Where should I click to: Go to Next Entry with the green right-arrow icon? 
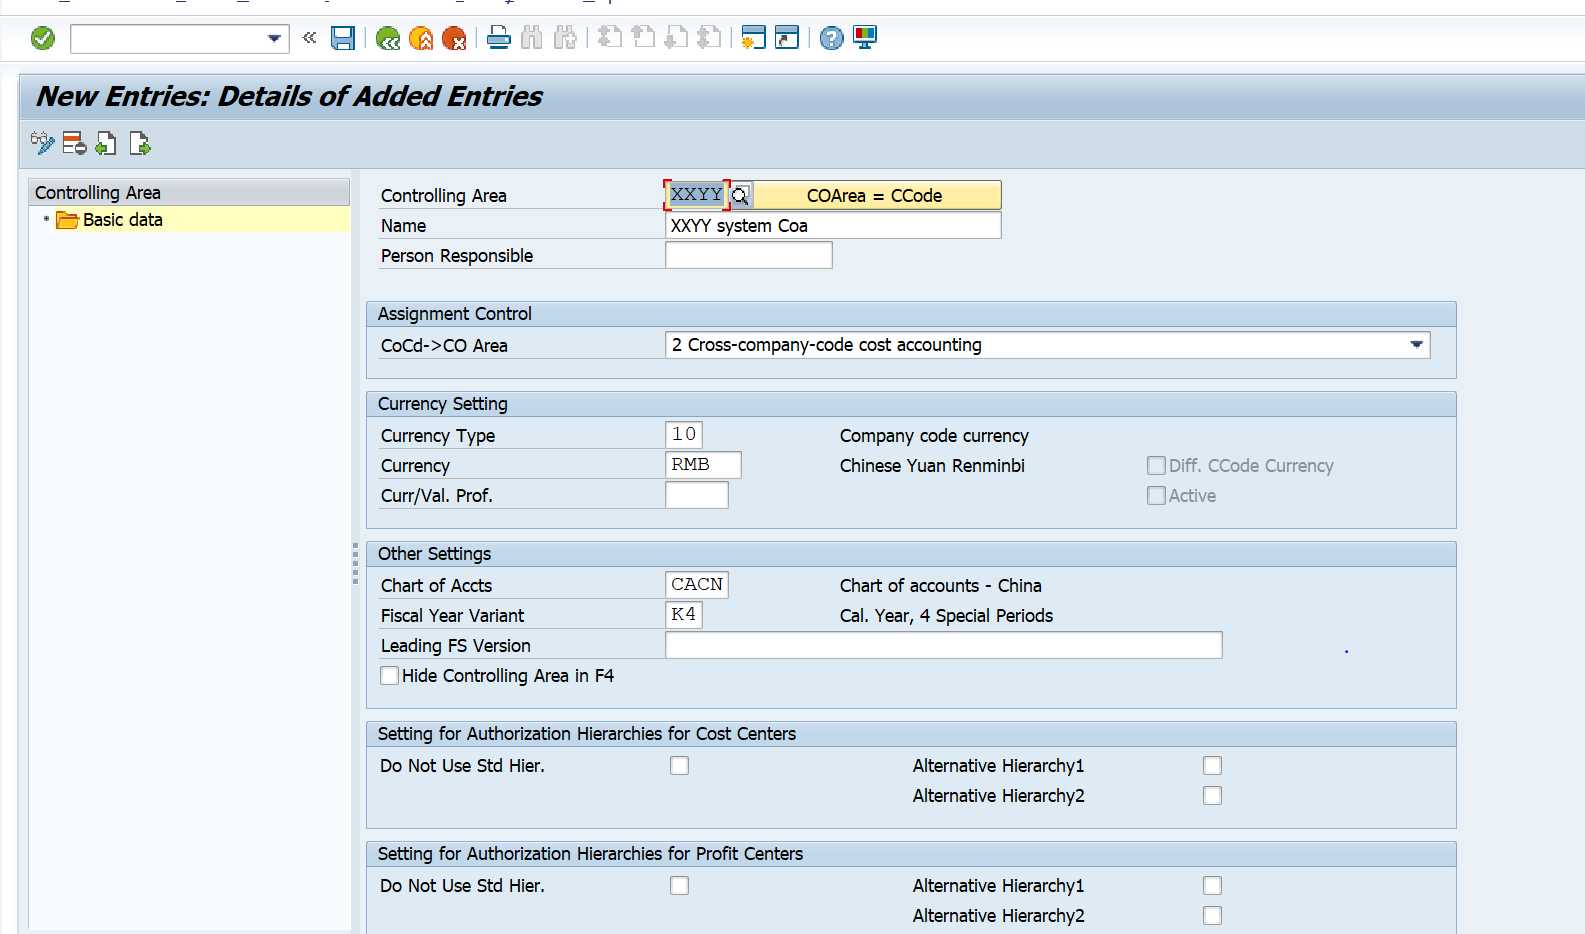140,144
